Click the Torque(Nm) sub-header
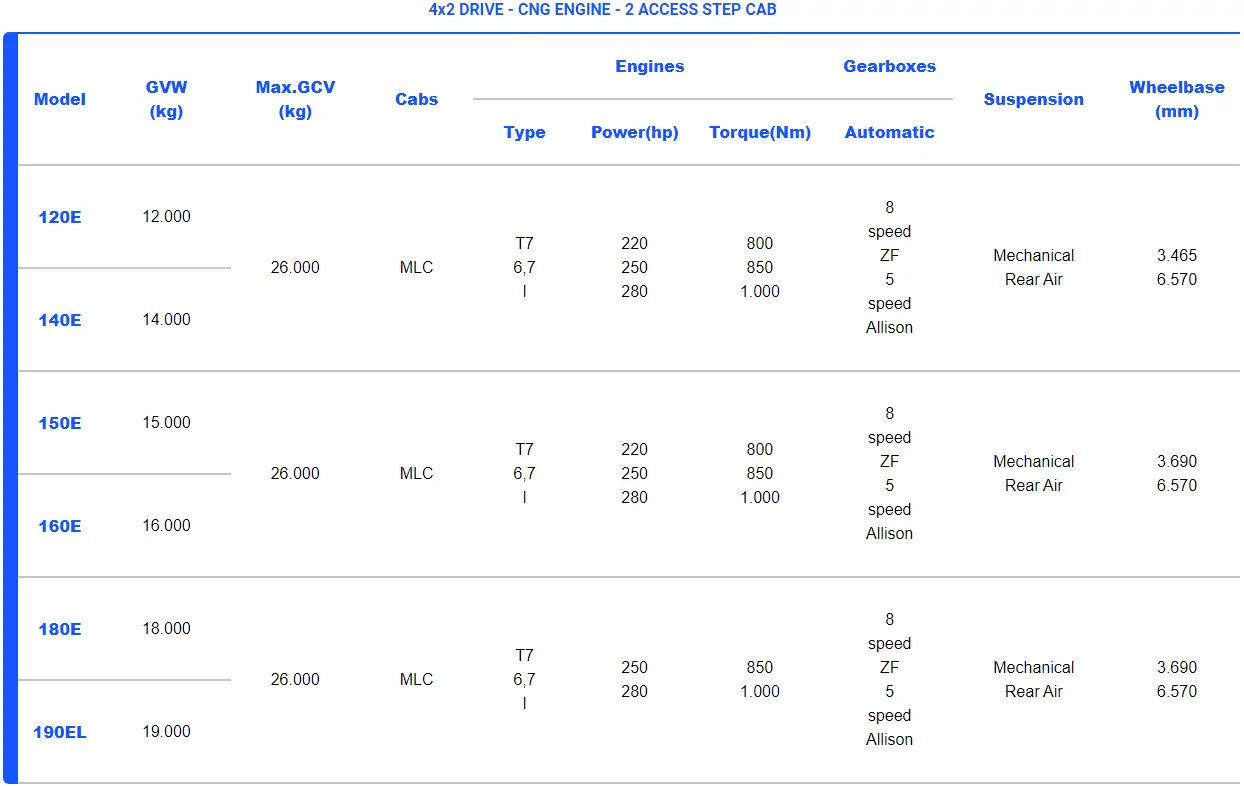1244x786 pixels. coord(760,132)
